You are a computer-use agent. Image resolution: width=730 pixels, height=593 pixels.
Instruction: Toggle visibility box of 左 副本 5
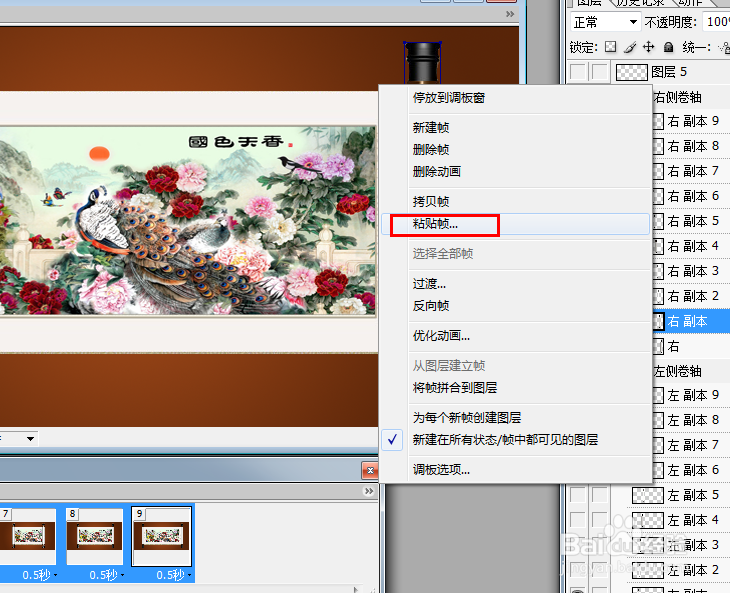(x=578, y=495)
